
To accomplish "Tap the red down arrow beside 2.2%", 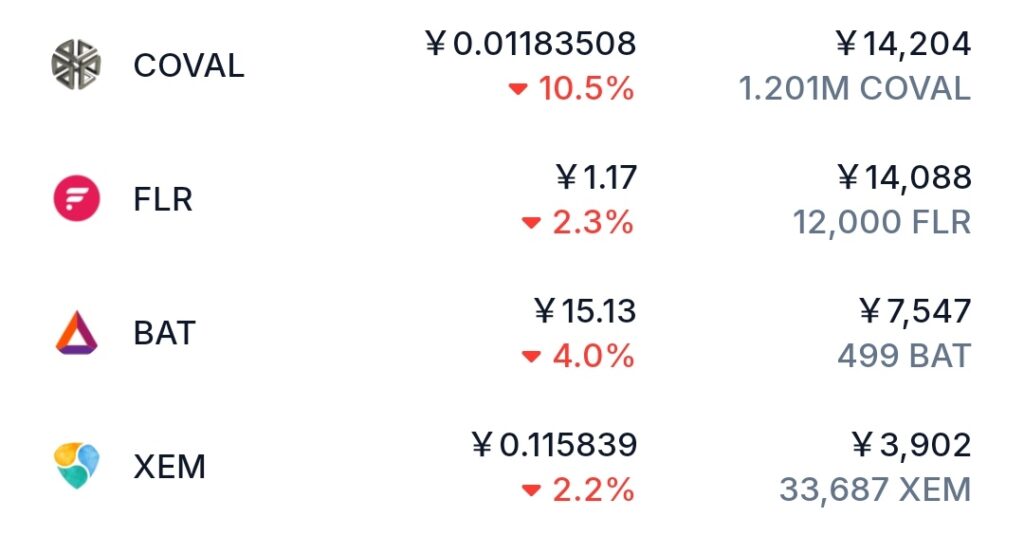I will click(531, 491).
